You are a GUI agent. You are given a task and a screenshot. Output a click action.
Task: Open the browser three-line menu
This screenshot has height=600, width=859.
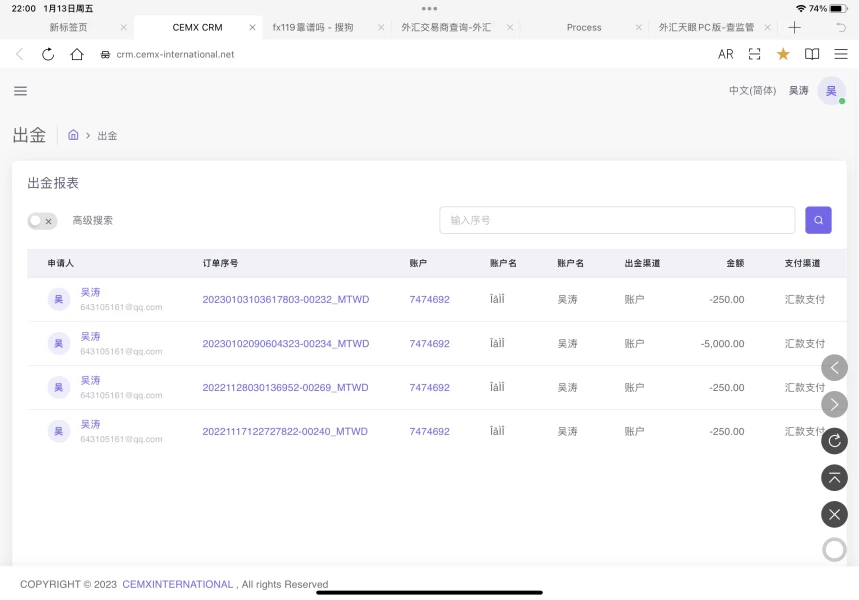[x=840, y=54]
